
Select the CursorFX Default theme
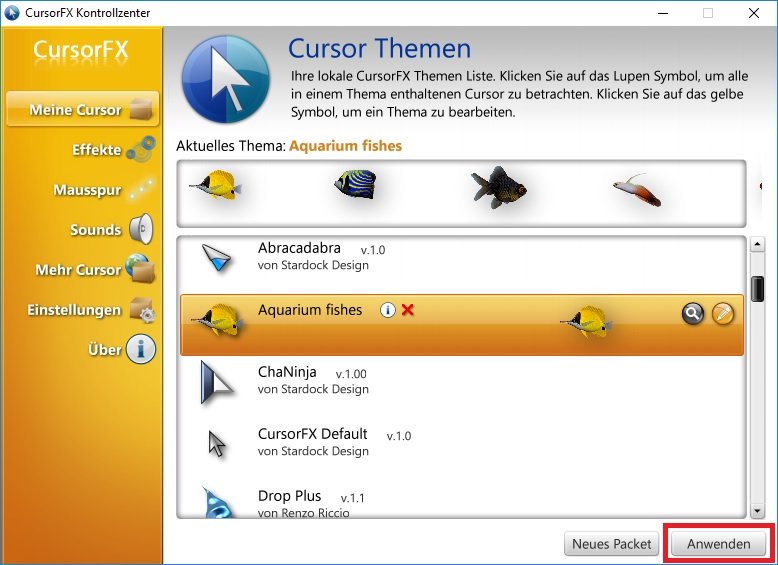click(461, 448)
